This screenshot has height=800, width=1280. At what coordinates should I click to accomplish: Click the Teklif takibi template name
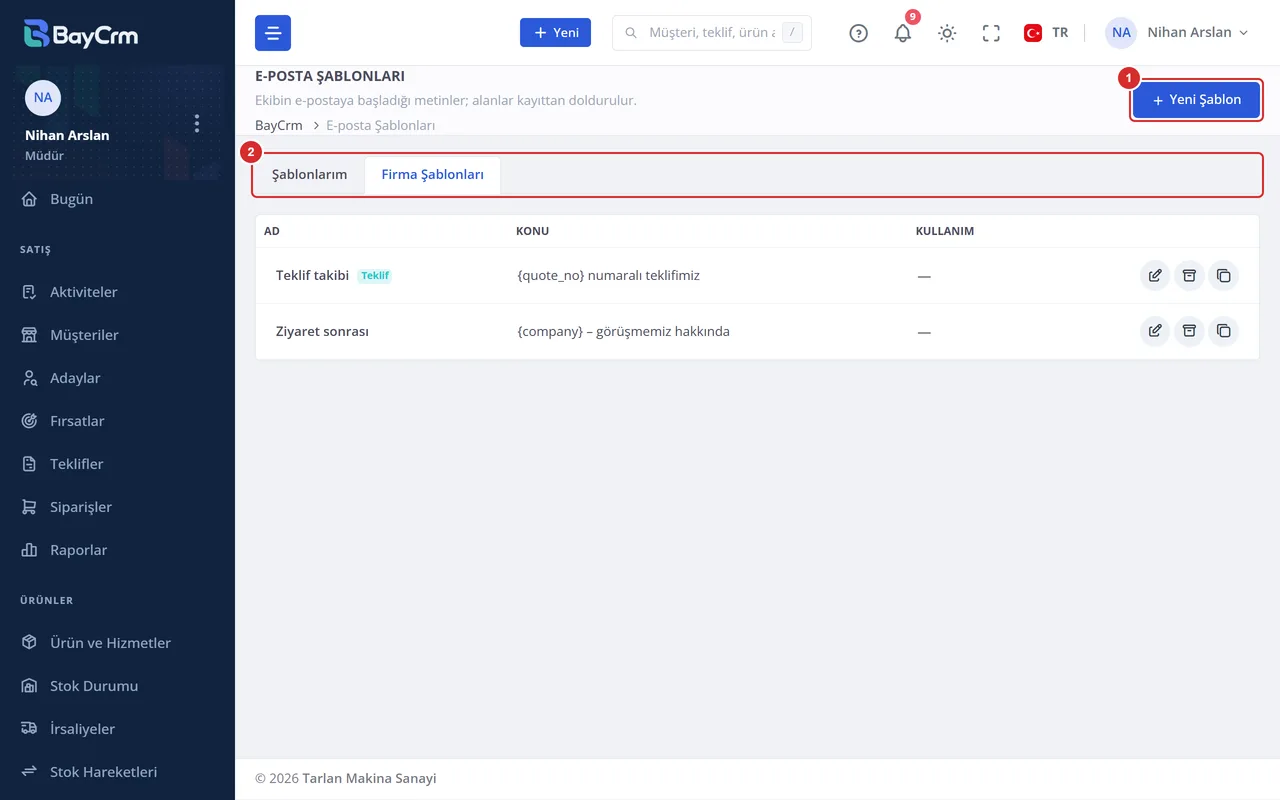click(312, 275)
